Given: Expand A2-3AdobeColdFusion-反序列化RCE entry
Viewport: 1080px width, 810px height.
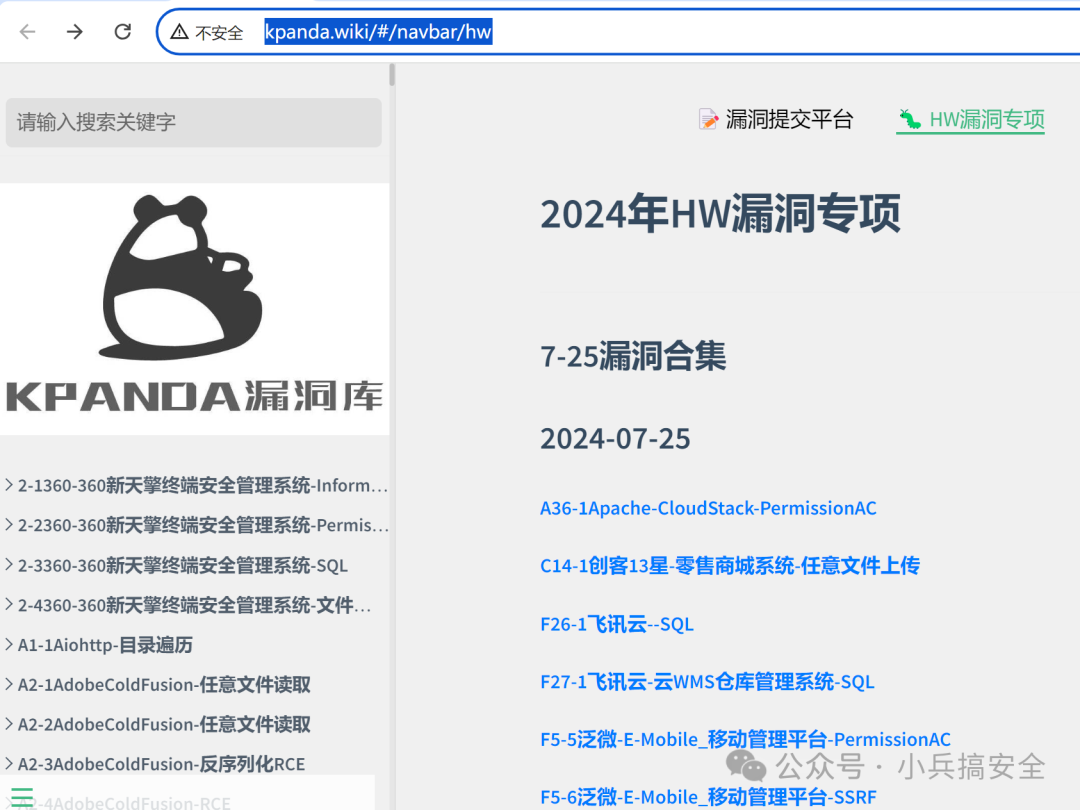Looking at the screenshot, I should [x=155, y=765].
